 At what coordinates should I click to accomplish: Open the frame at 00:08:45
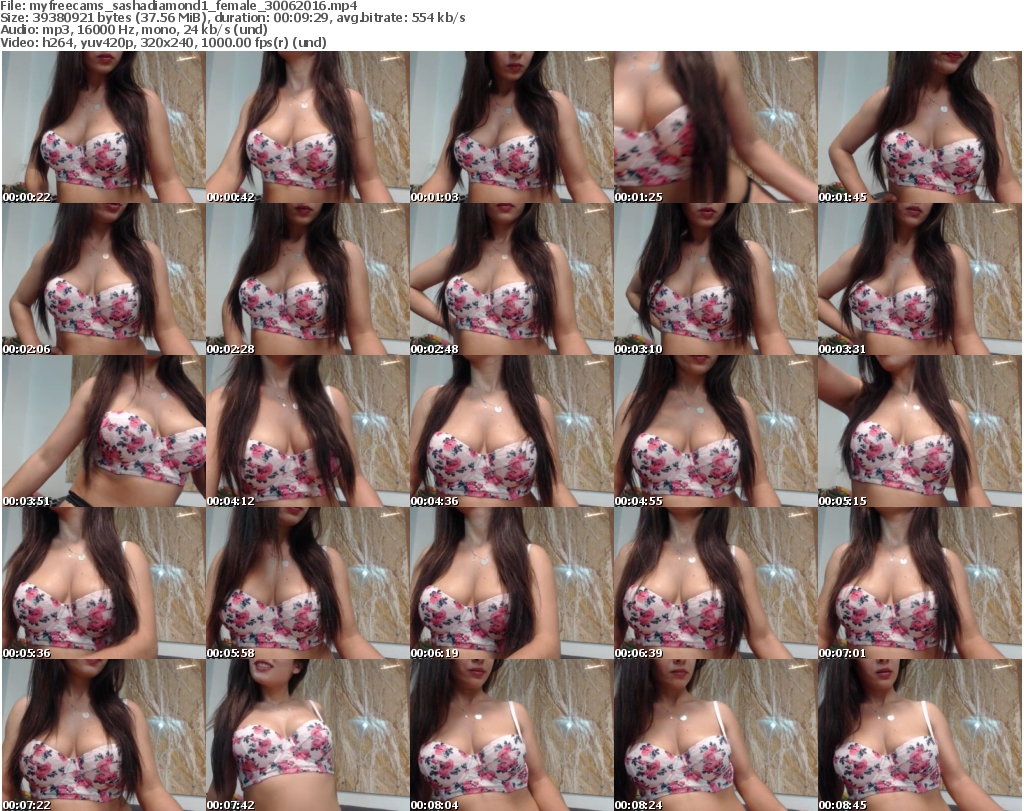920,735
